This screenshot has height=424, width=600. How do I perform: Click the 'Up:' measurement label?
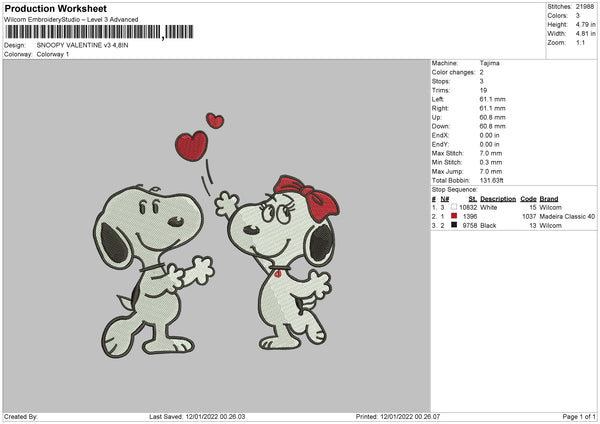coord(437,117)
